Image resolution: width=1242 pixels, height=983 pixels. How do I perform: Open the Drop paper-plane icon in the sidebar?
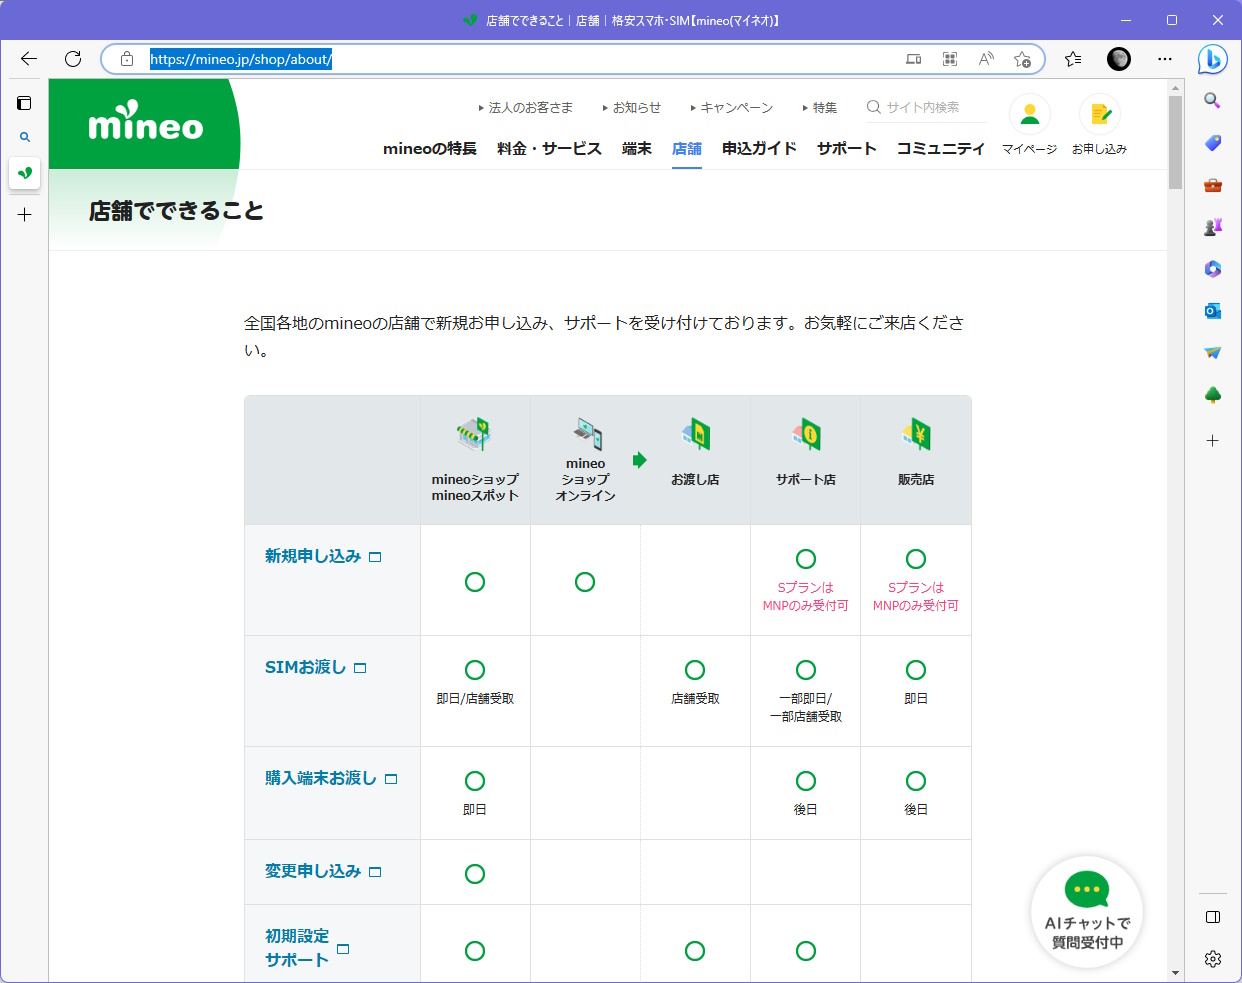(1212, 352)
